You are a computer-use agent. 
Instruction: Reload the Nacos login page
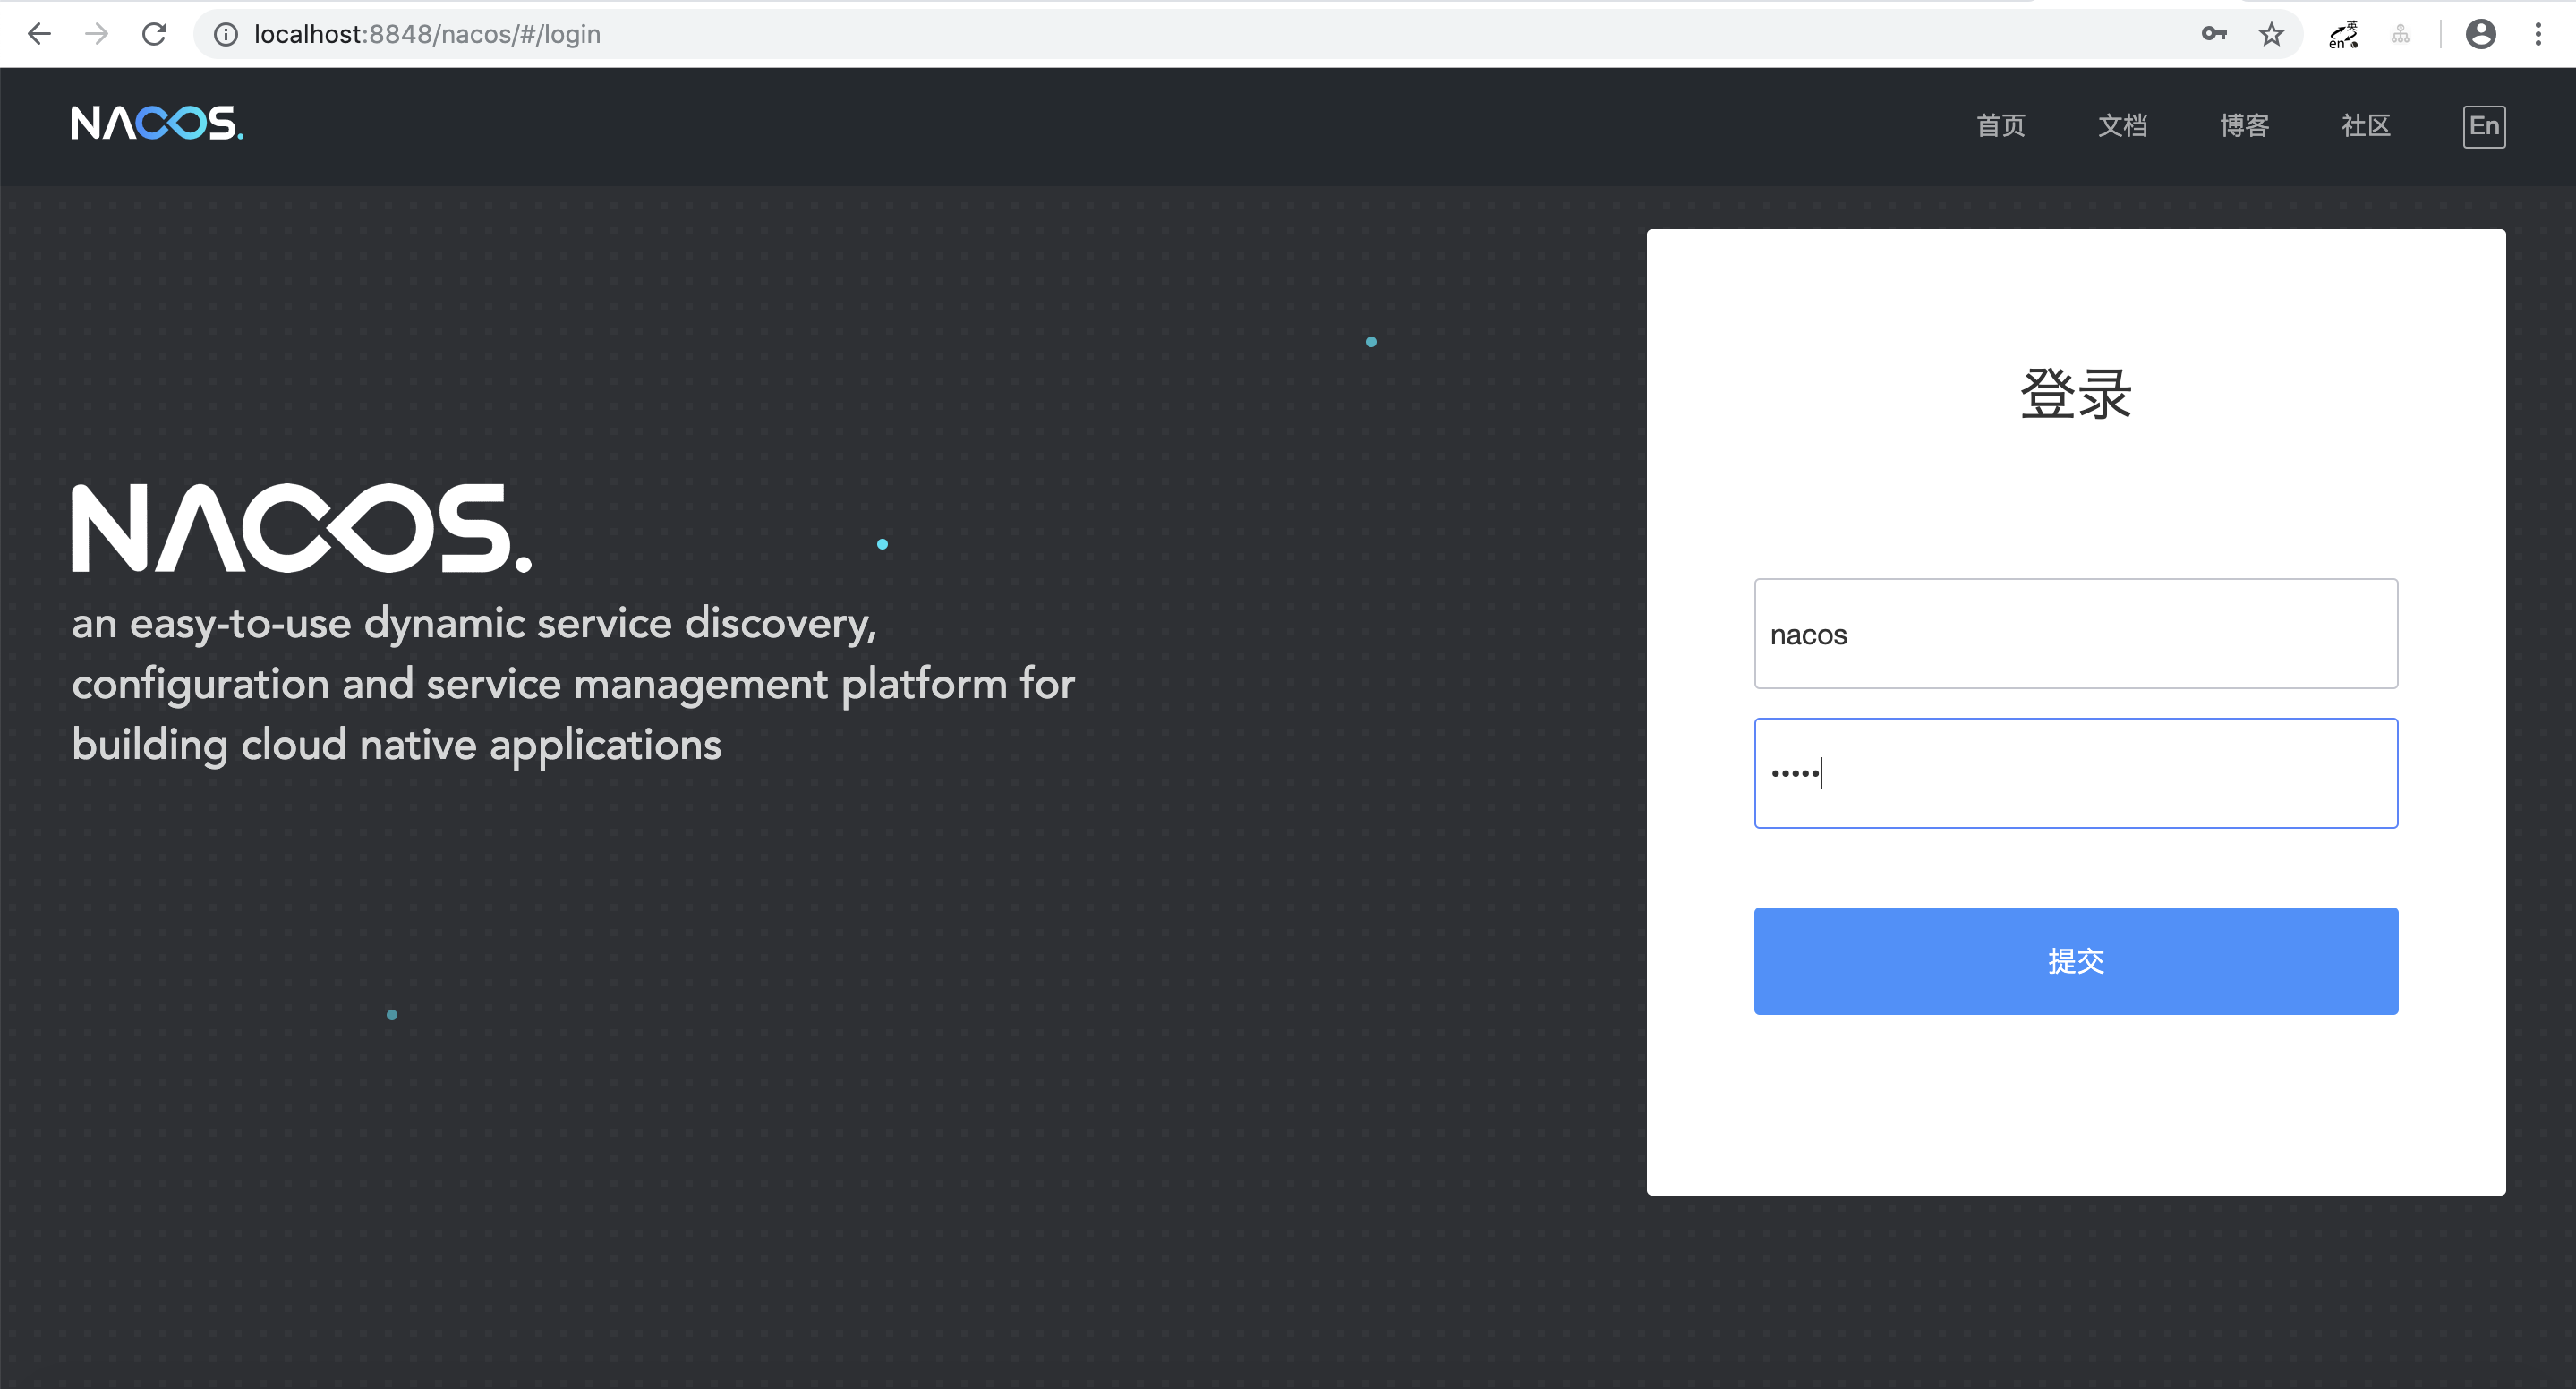[x=154, y=34]
